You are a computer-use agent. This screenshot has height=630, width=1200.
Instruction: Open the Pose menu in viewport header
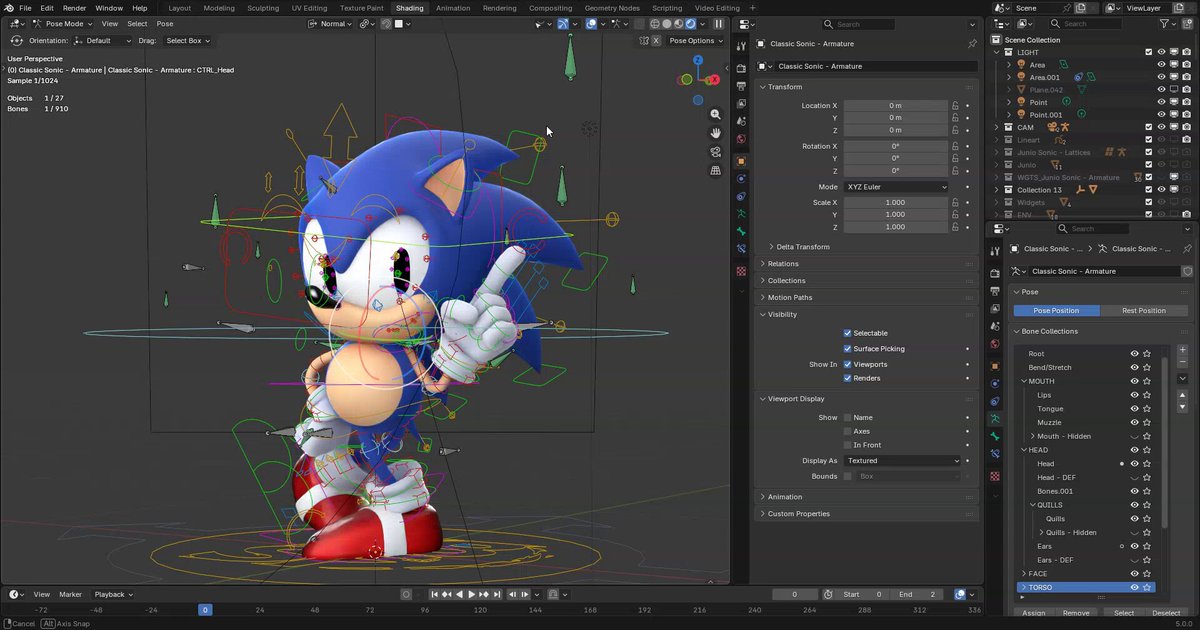click(x=164, y=24)
